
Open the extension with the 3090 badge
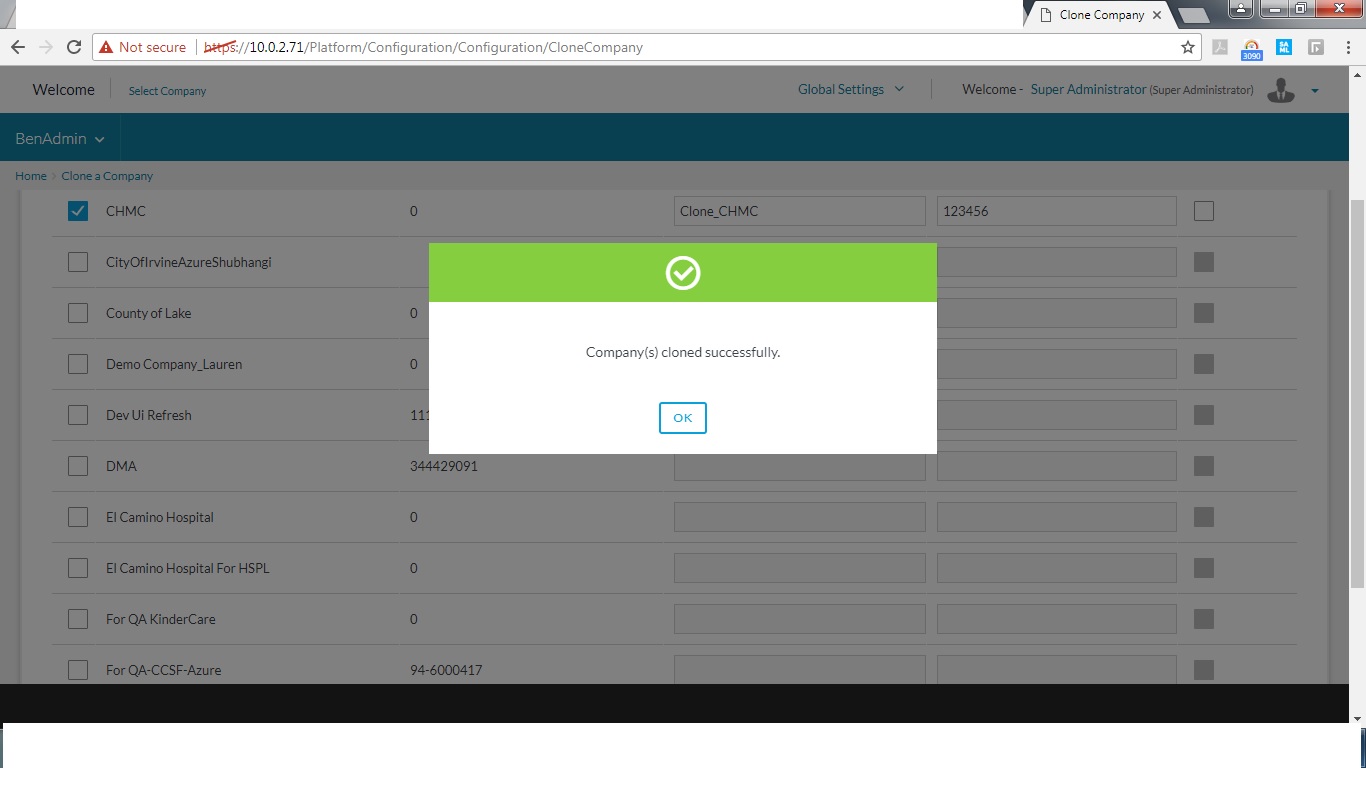[x=1252, y=48]
